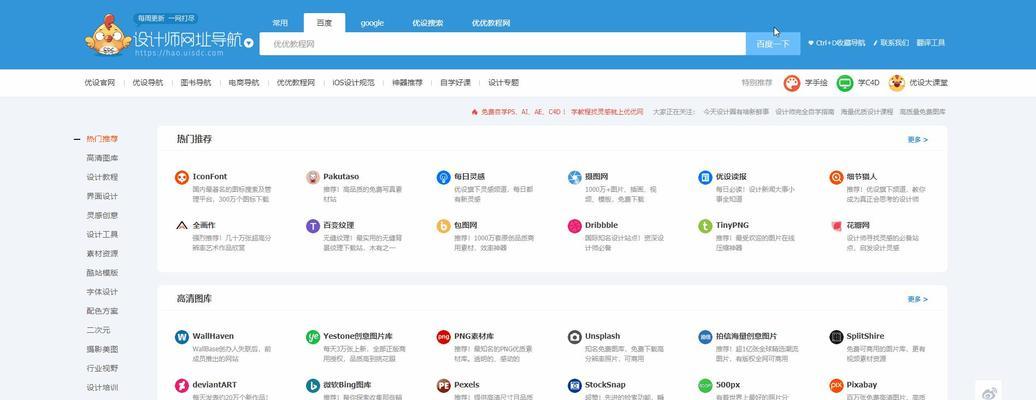The width and height of the screenshot is (1036, 400).
Task: Click 更多 in the 高清图库 section
Action: coord(918,299)
